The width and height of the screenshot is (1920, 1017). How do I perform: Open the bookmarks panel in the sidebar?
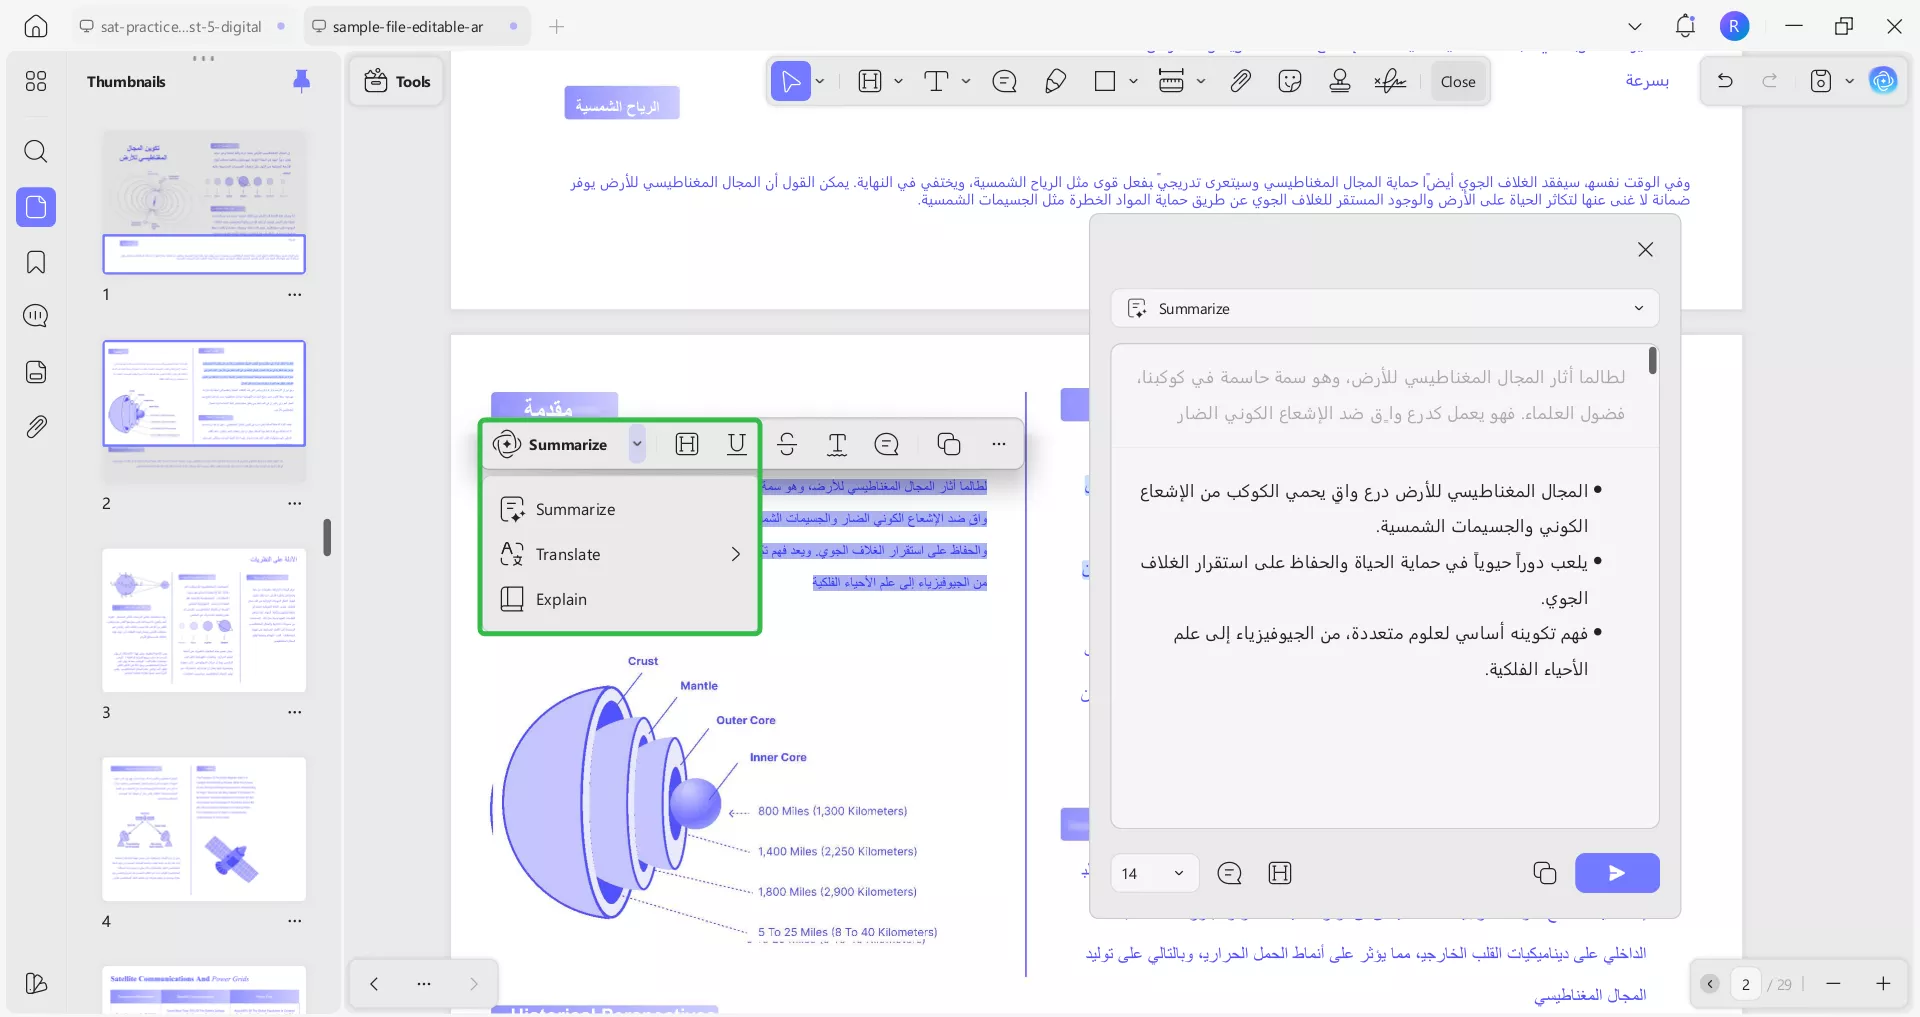tap(36, 262)
